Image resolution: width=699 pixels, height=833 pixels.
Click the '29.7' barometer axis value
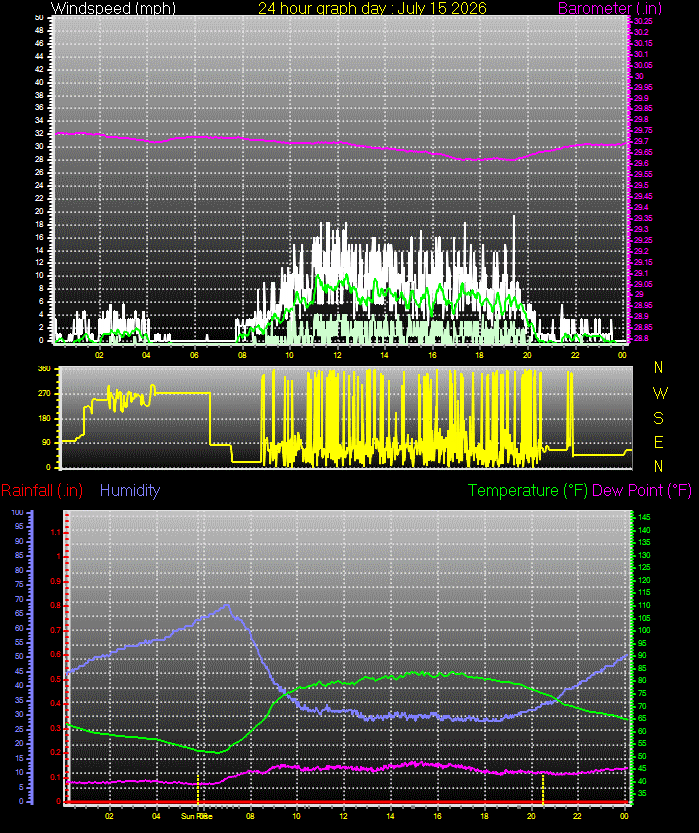click(x=641, y=141)
